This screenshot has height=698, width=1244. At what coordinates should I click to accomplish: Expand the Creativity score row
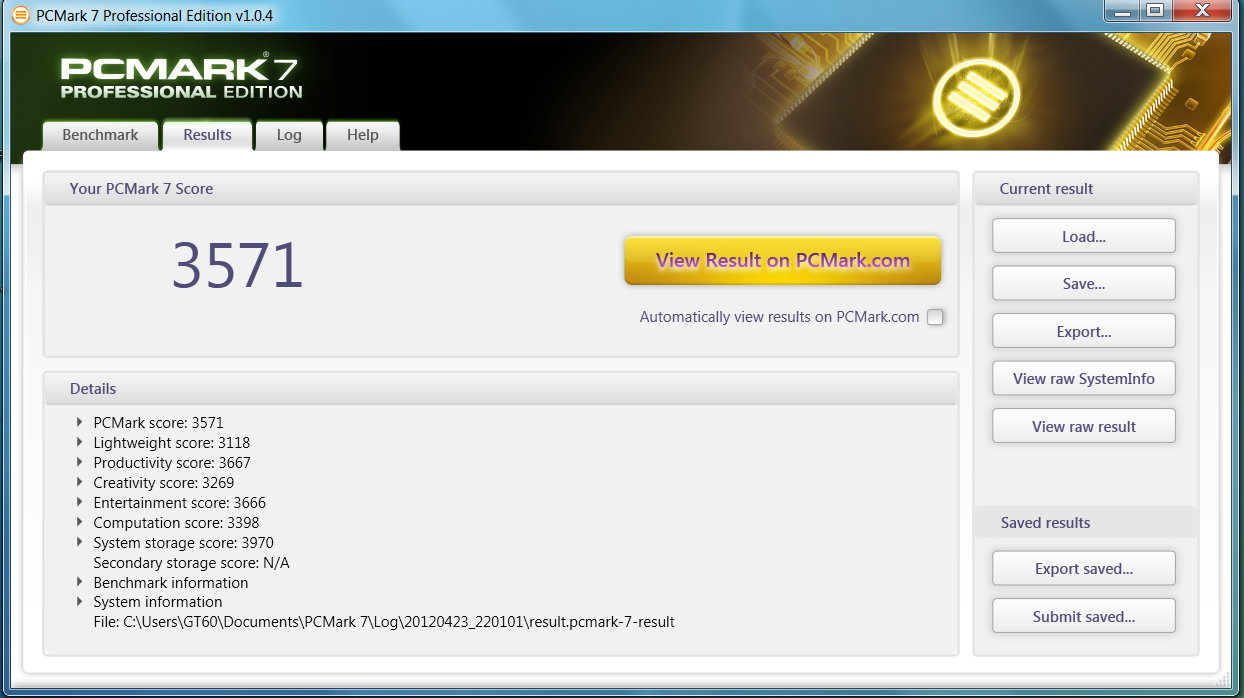pyautogui.click(x=80, y=482)
